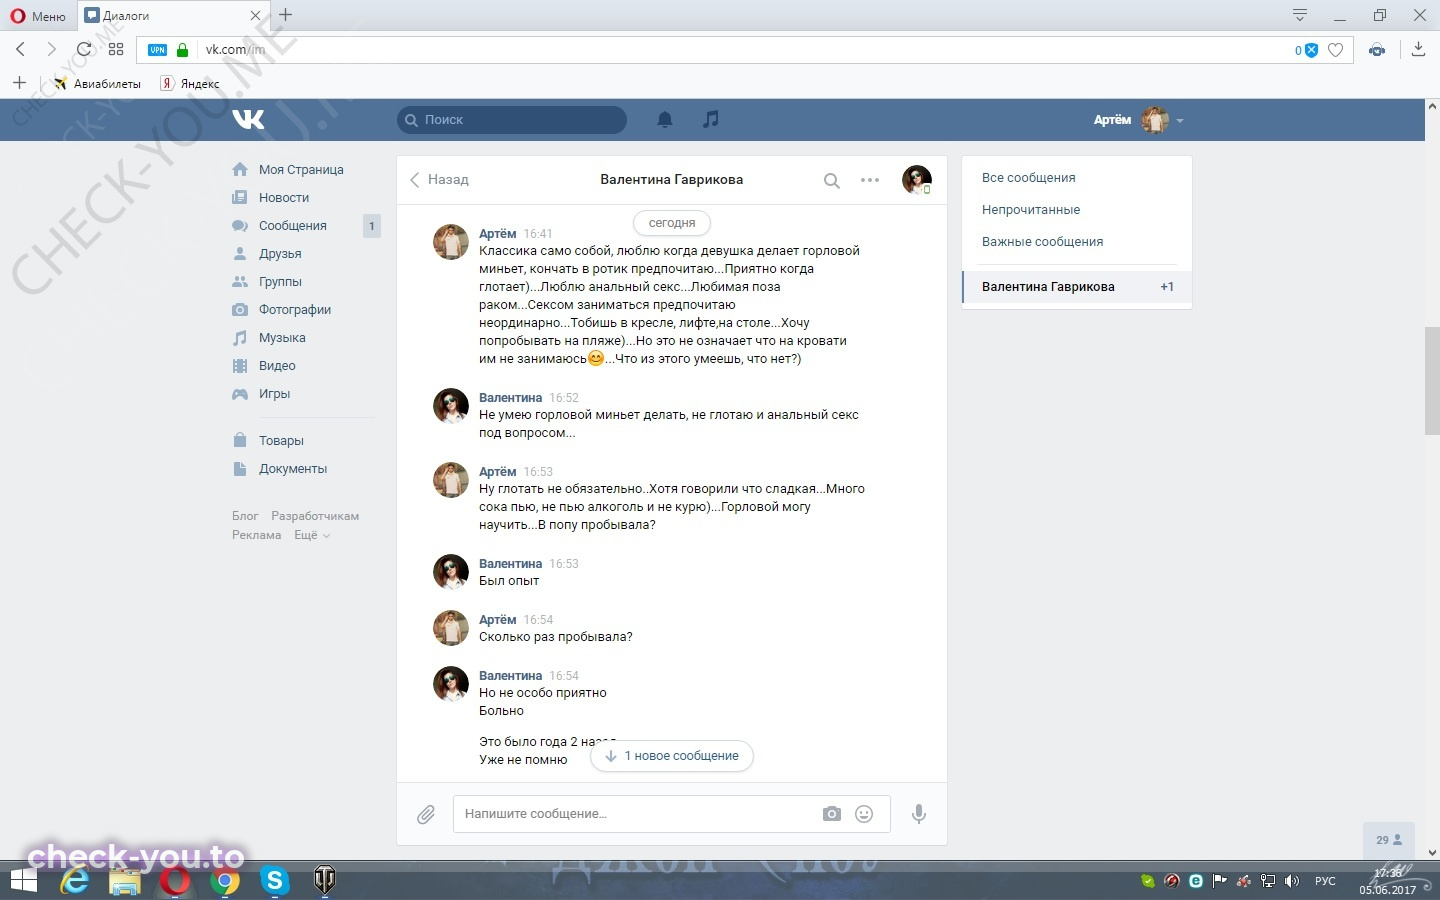Open new browser tab plus
The image size is (1440, 900).
286,15
